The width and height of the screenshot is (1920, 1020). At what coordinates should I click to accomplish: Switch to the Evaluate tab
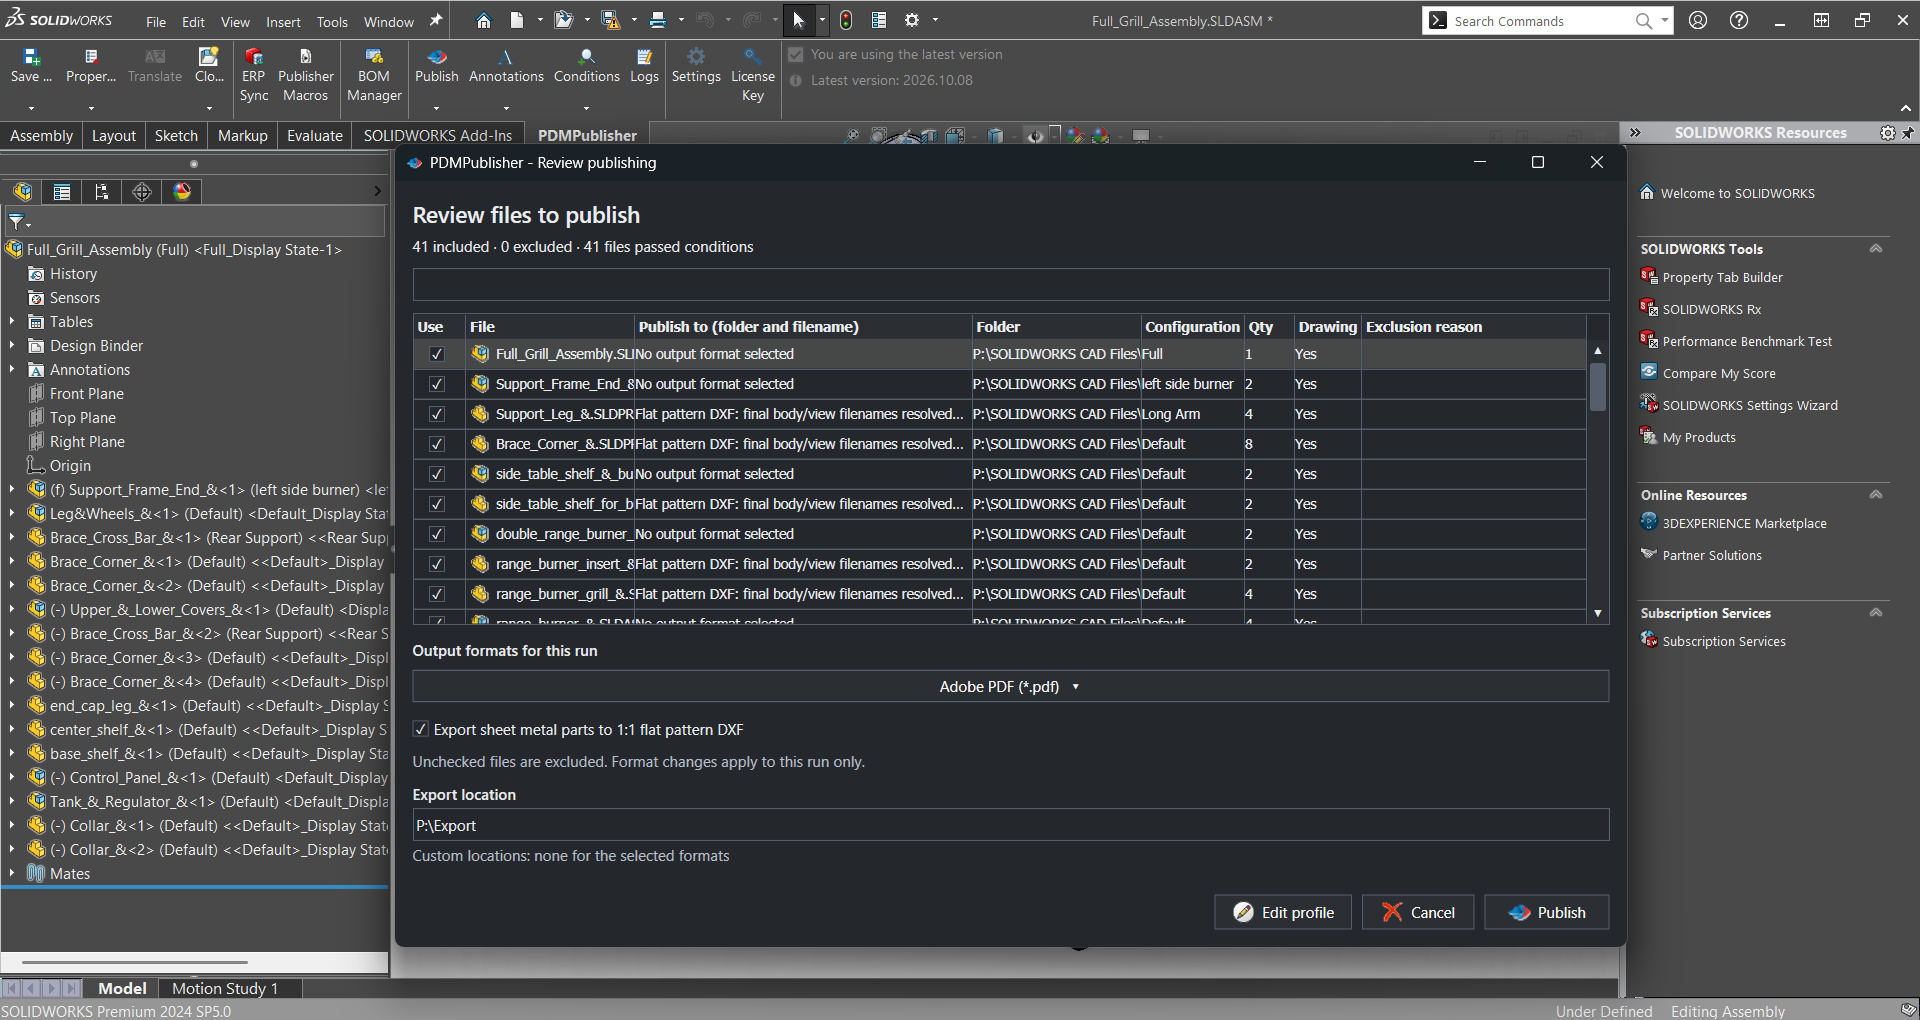(315, 136)
